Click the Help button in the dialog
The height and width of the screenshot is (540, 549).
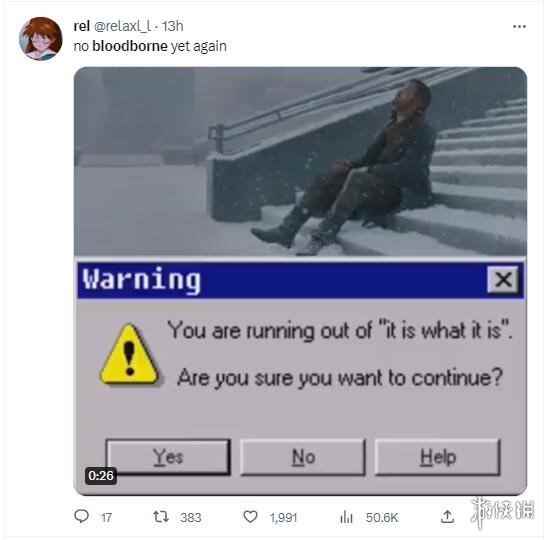point(438,457)
